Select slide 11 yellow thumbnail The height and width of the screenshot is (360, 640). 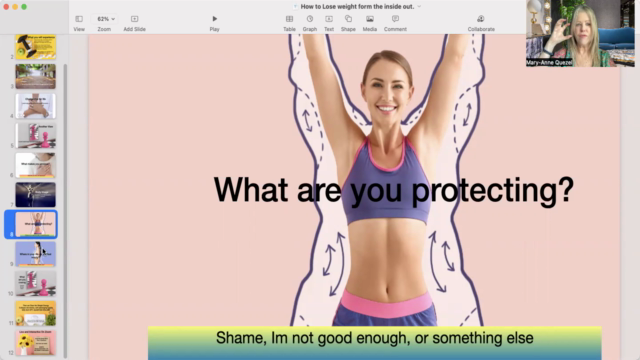[36, 313]
